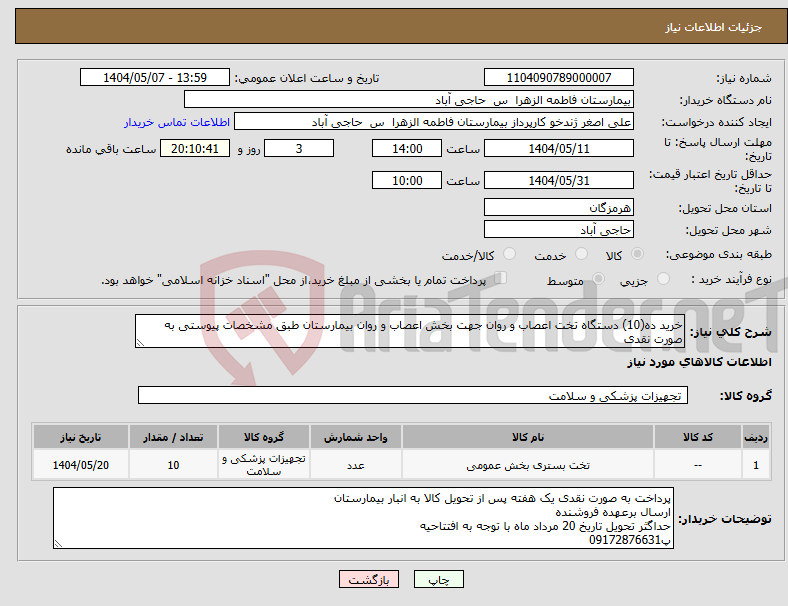
Task: Click the row number cell 1
Action: pyautogui.click(x=755, y=465)
